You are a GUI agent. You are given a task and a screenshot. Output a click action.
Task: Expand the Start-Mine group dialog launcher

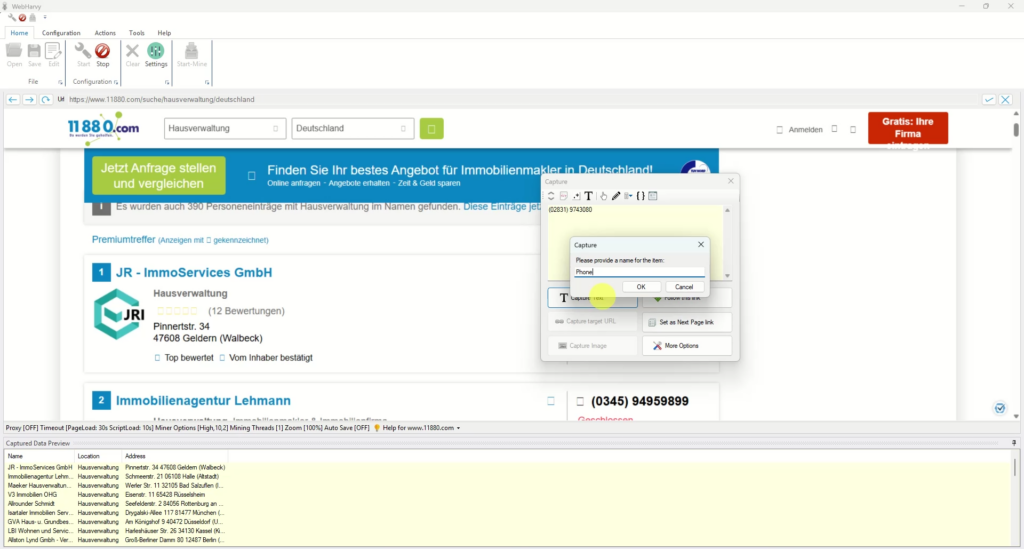207,82
